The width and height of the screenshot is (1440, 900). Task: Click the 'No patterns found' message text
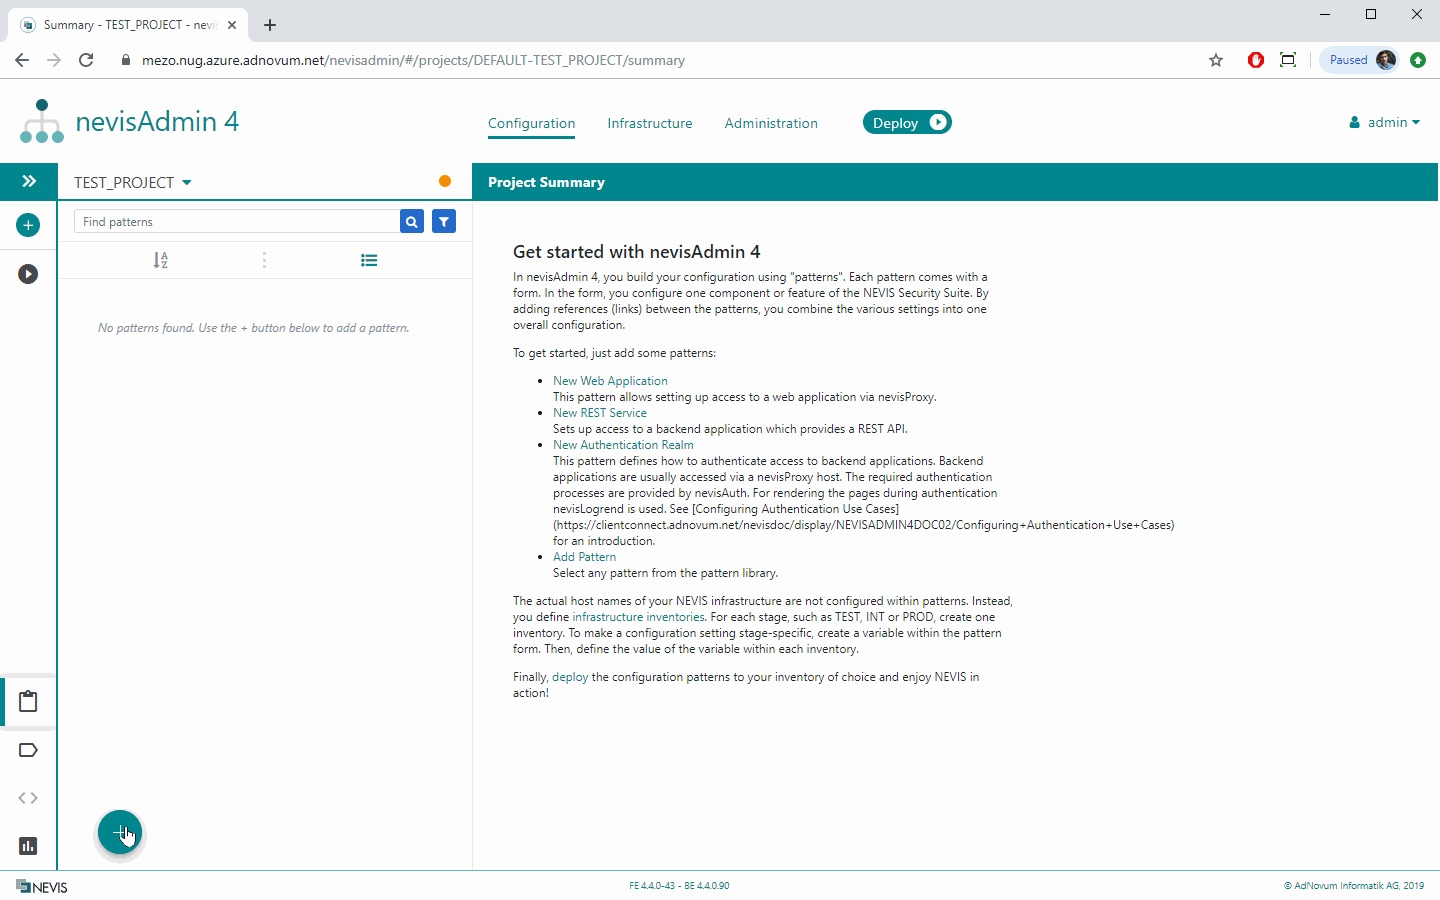(x=254, y=328)
